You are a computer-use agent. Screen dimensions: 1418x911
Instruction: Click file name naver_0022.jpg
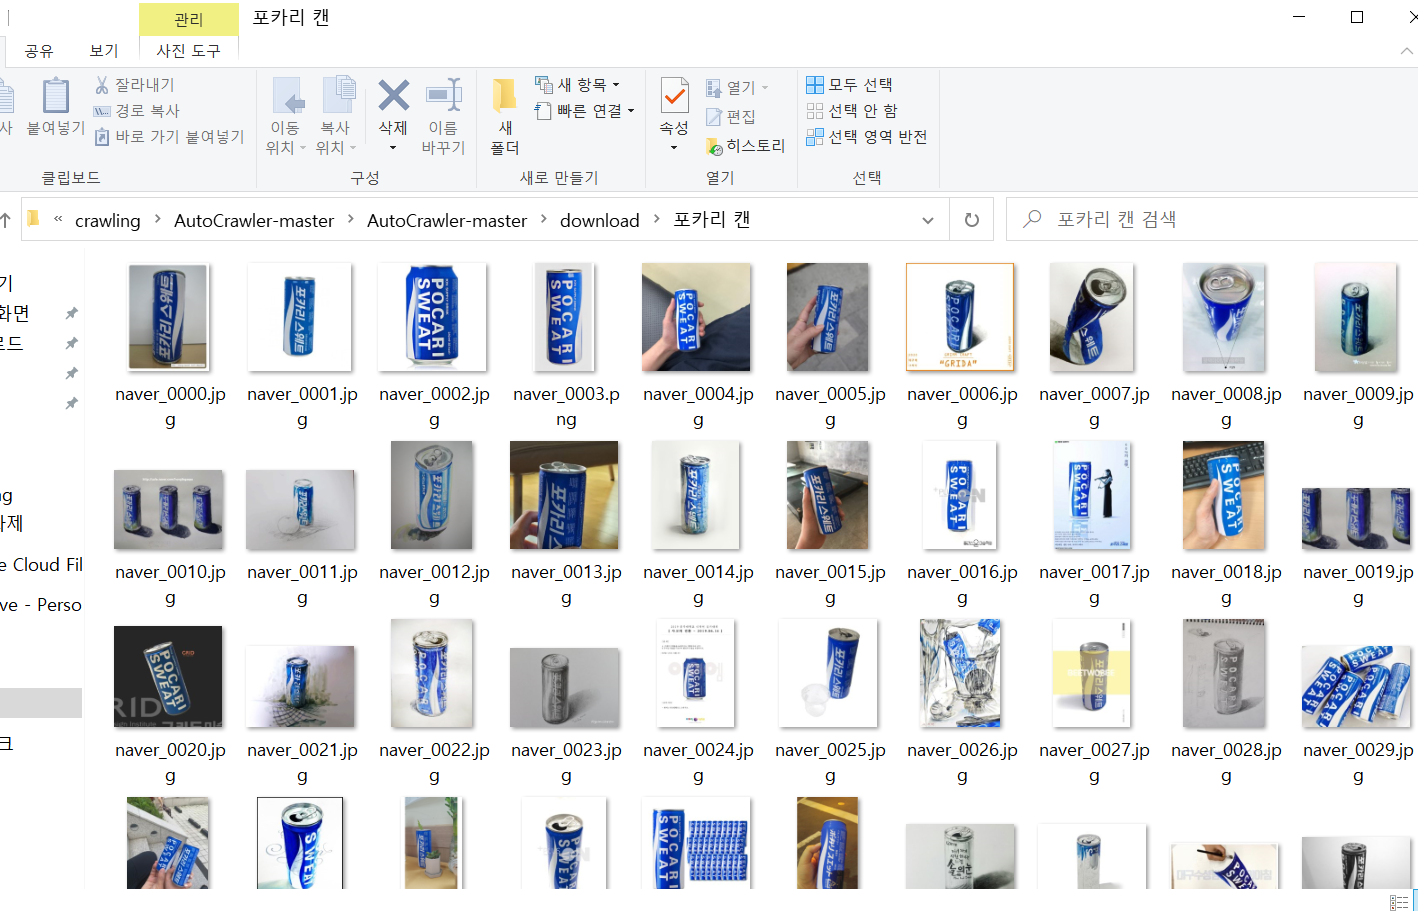(x=434, y=762)
